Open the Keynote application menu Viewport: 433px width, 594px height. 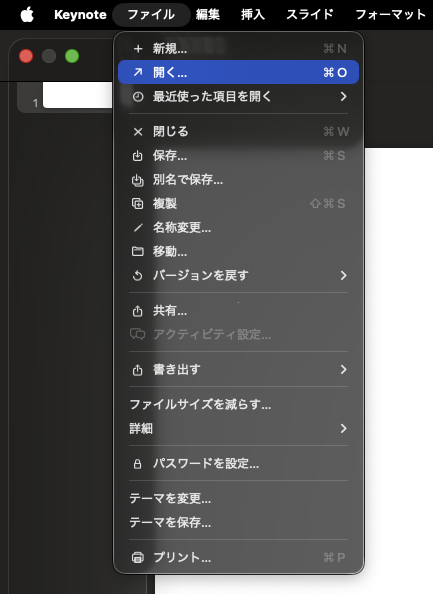click(x=80, y=15)
